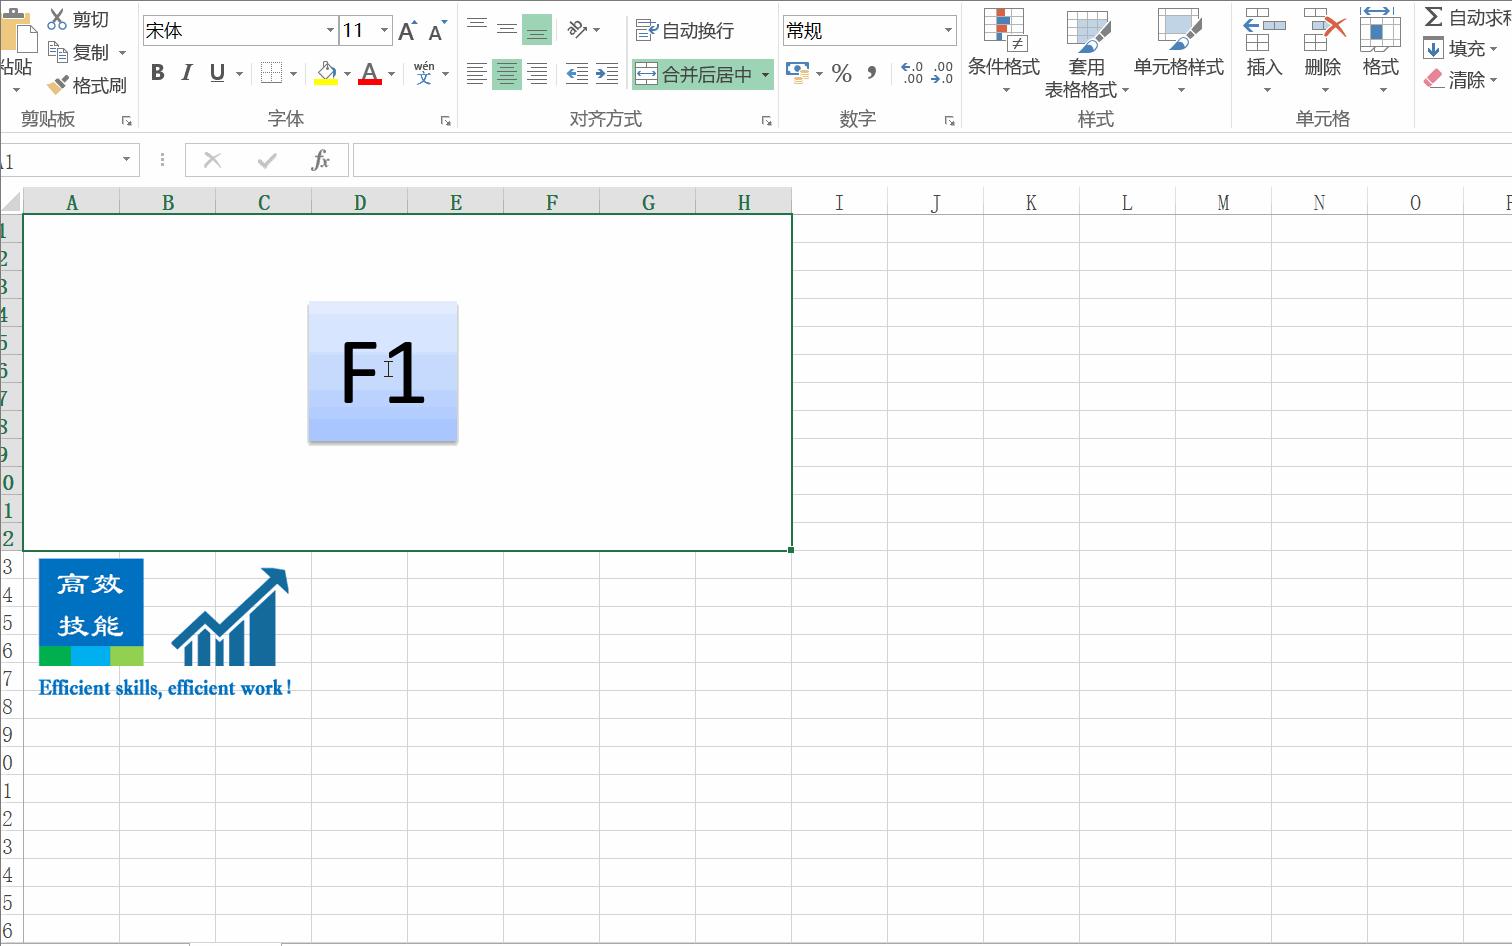Select column M header
This screenshot has width=1512, height=946.
[1223, 203]
